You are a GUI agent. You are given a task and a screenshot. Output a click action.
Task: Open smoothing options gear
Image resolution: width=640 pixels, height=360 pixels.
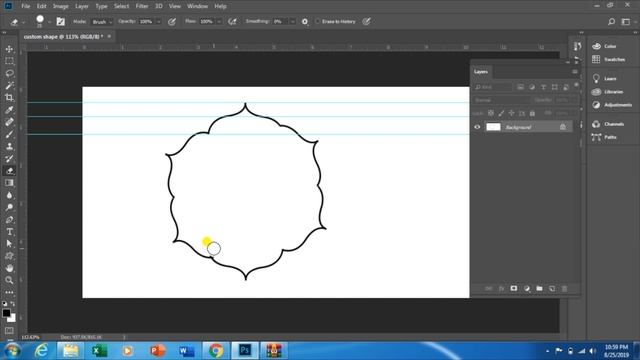pyautogui.click(x=304, y=22)
